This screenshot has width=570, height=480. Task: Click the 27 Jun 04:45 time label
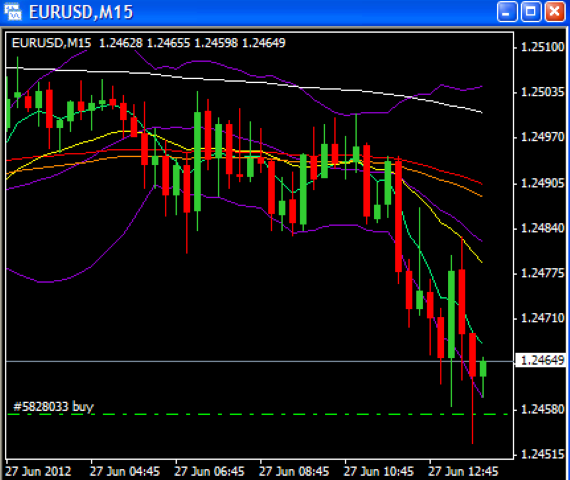click(x=125, y=471)
